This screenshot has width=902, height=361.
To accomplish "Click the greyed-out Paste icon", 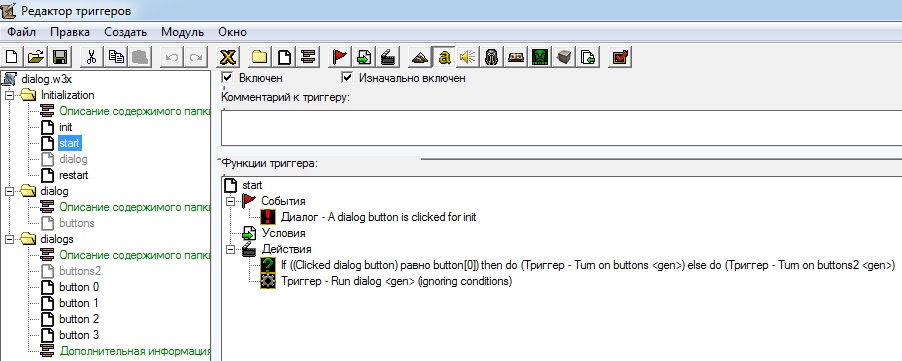I will (140, 57).
